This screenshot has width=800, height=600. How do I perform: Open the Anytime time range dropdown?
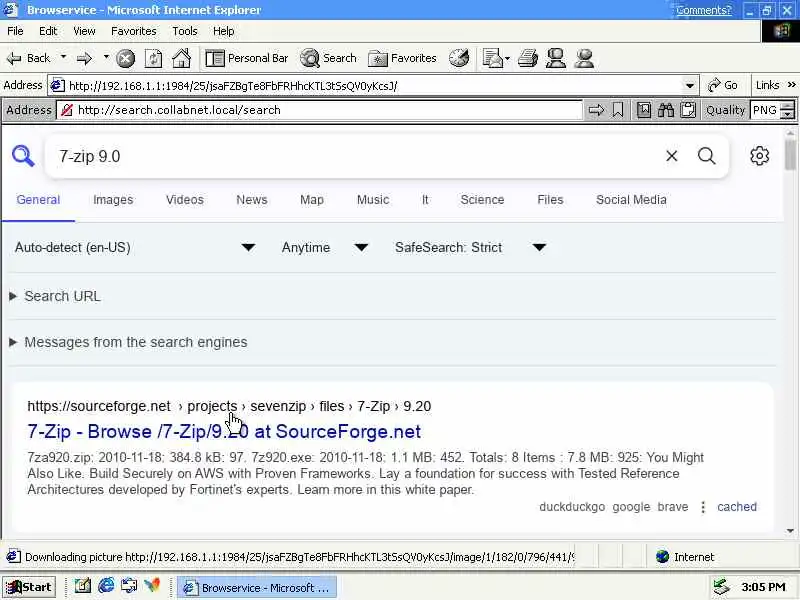pyautogui.click(x=324, y=247)
